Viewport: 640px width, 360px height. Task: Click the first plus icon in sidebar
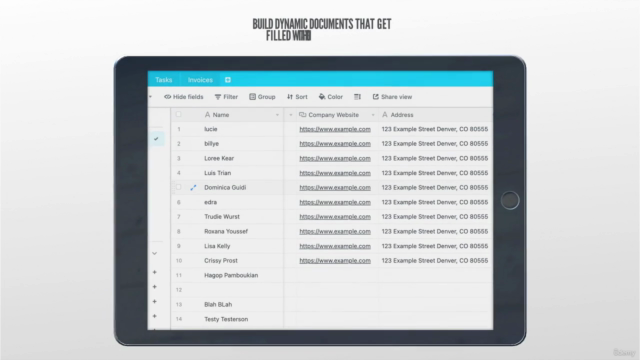tap(154, 272)
